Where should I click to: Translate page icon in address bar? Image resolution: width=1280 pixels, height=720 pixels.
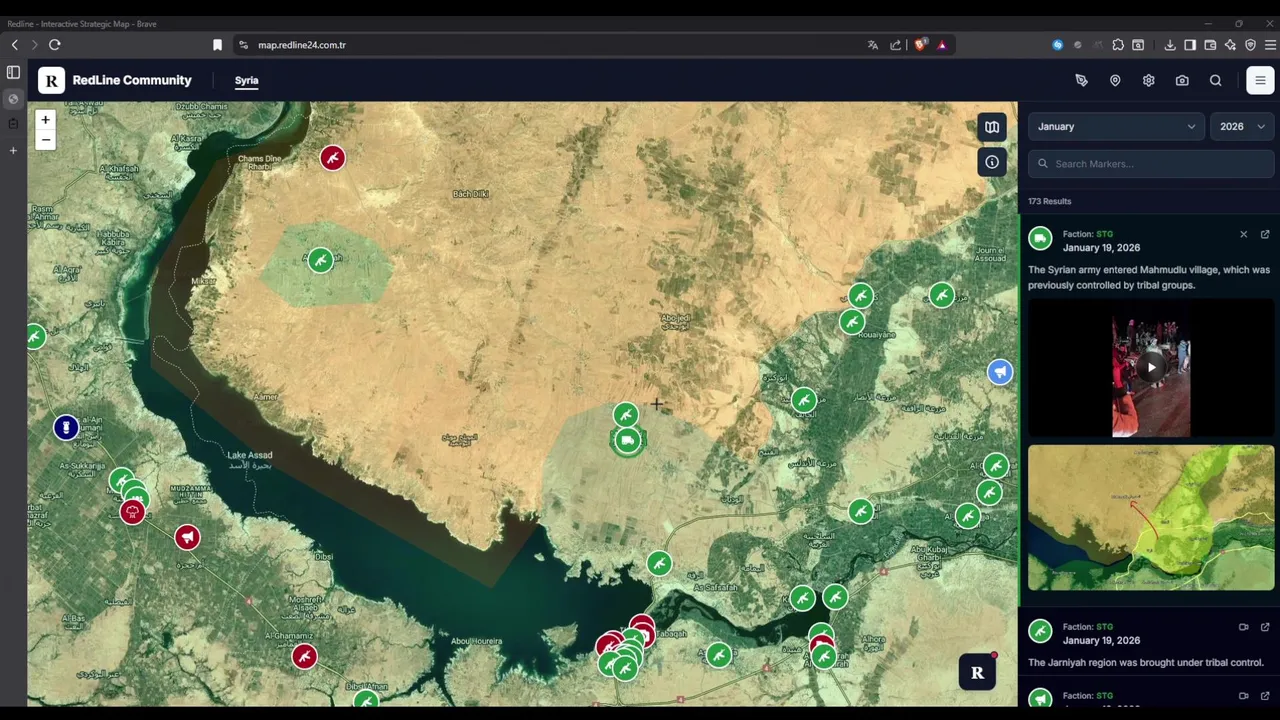coord(873,45)
